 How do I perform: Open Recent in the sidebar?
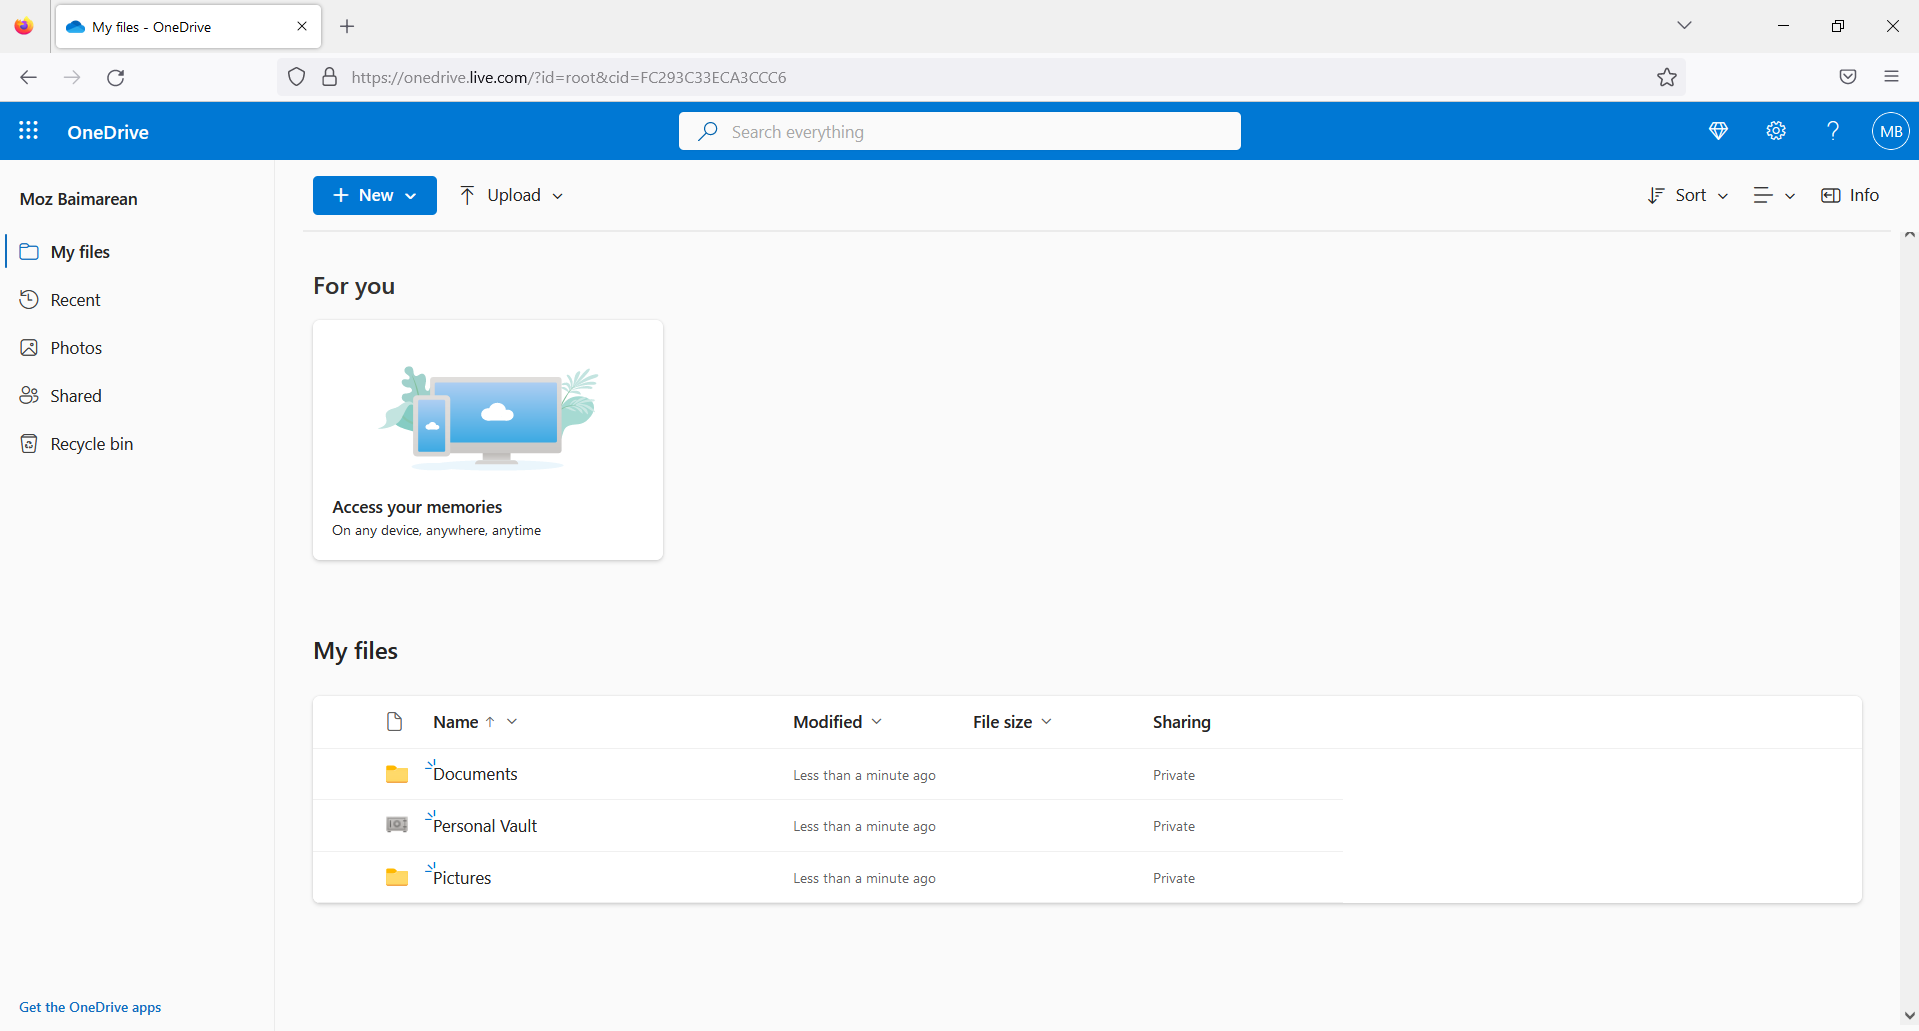[138, 299]
